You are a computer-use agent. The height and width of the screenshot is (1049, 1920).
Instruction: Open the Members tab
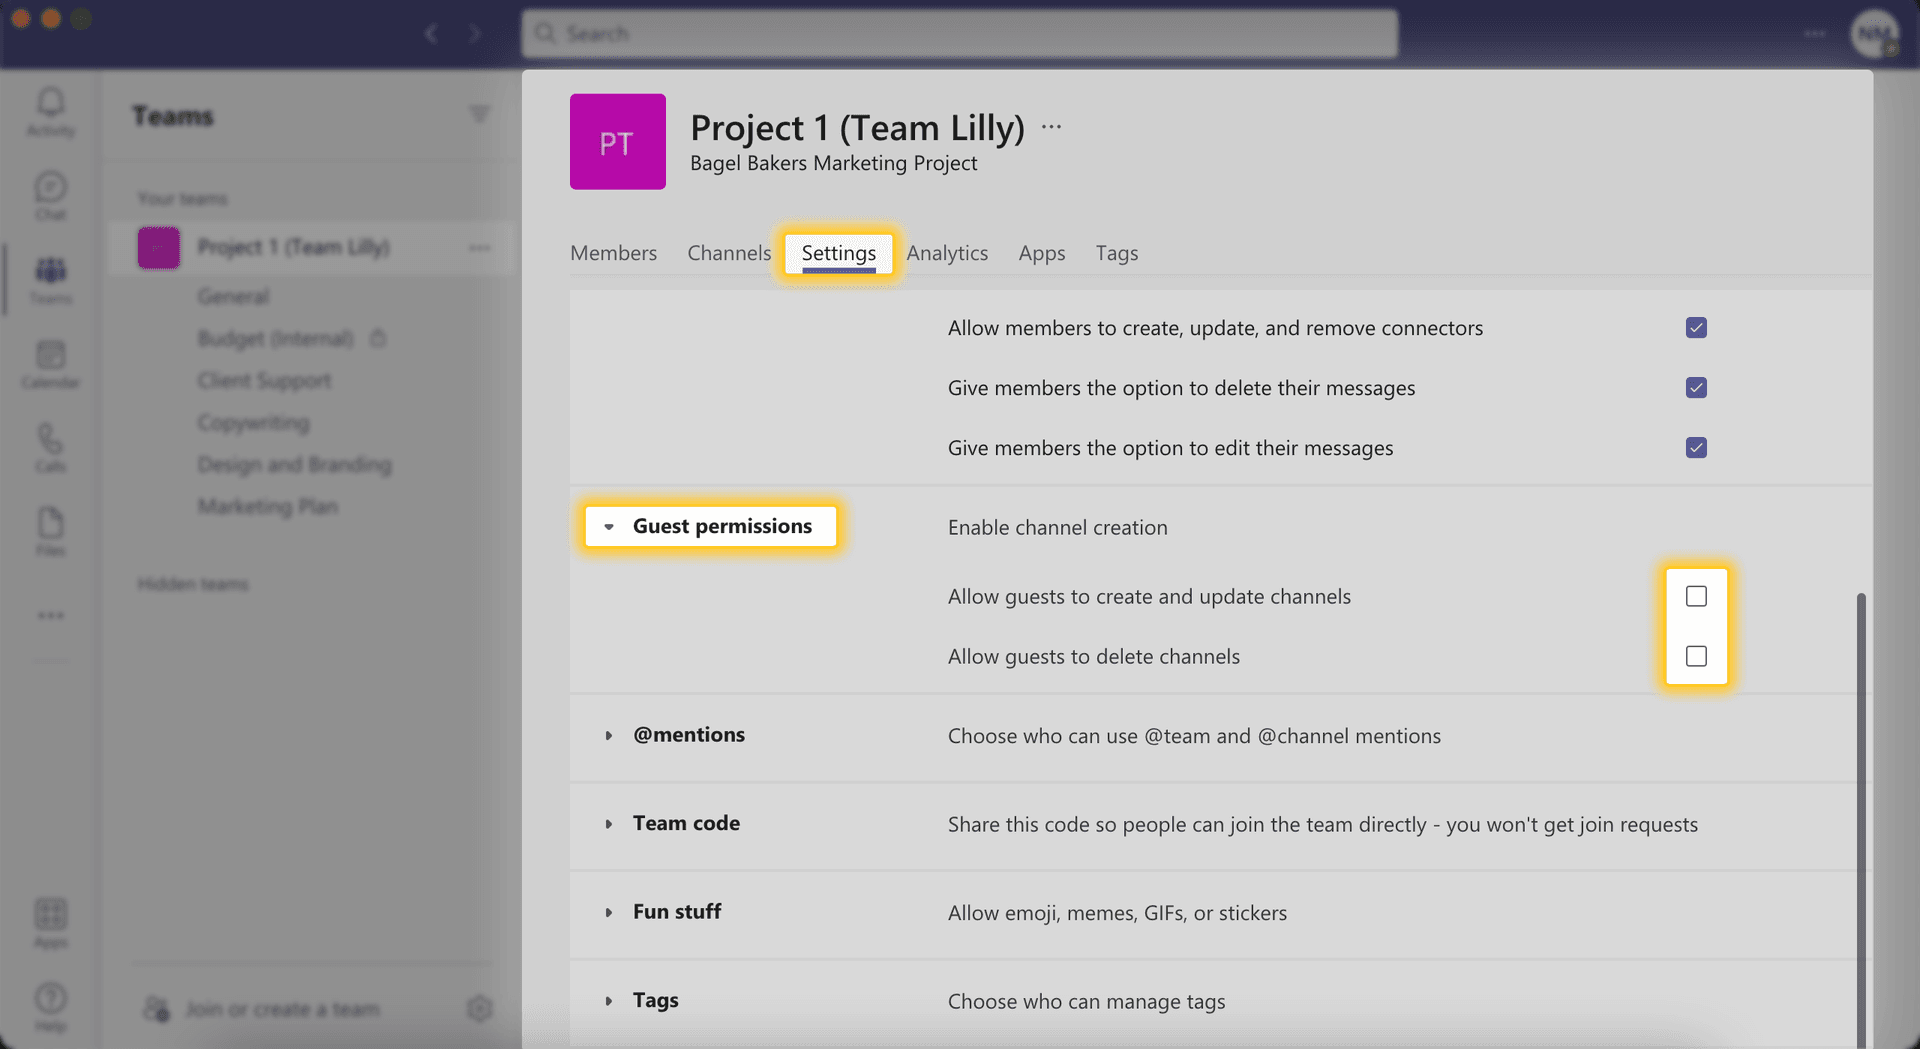tap(613, 253)
